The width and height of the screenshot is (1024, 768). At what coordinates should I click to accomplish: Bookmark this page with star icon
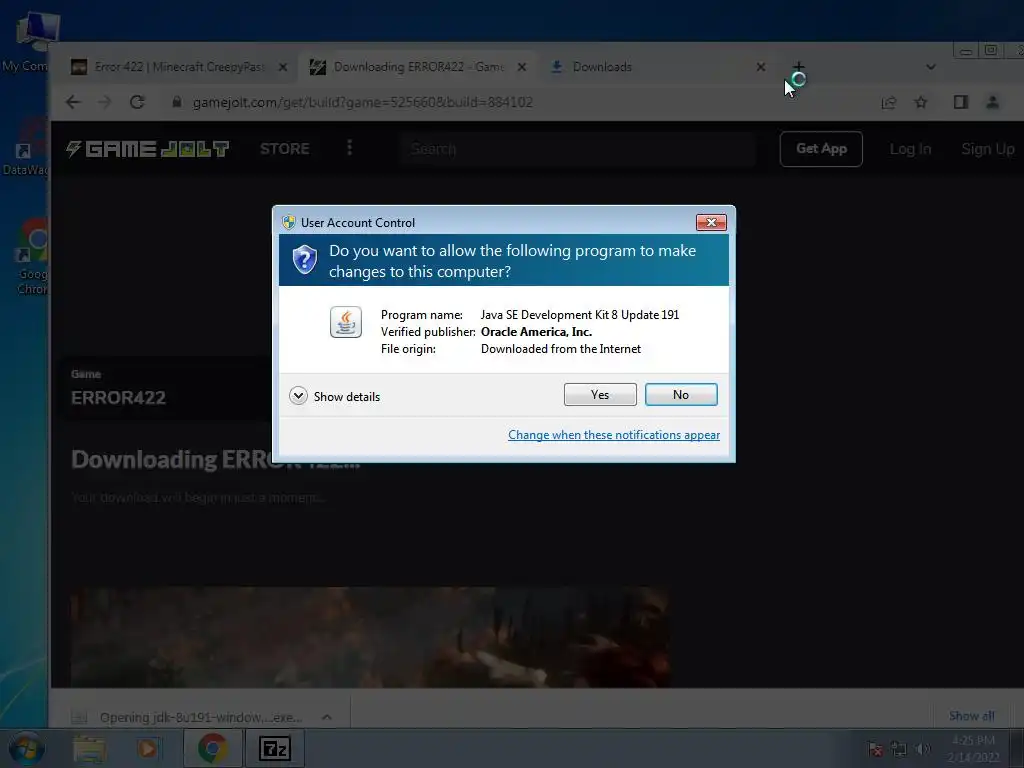tap(921, 102)
